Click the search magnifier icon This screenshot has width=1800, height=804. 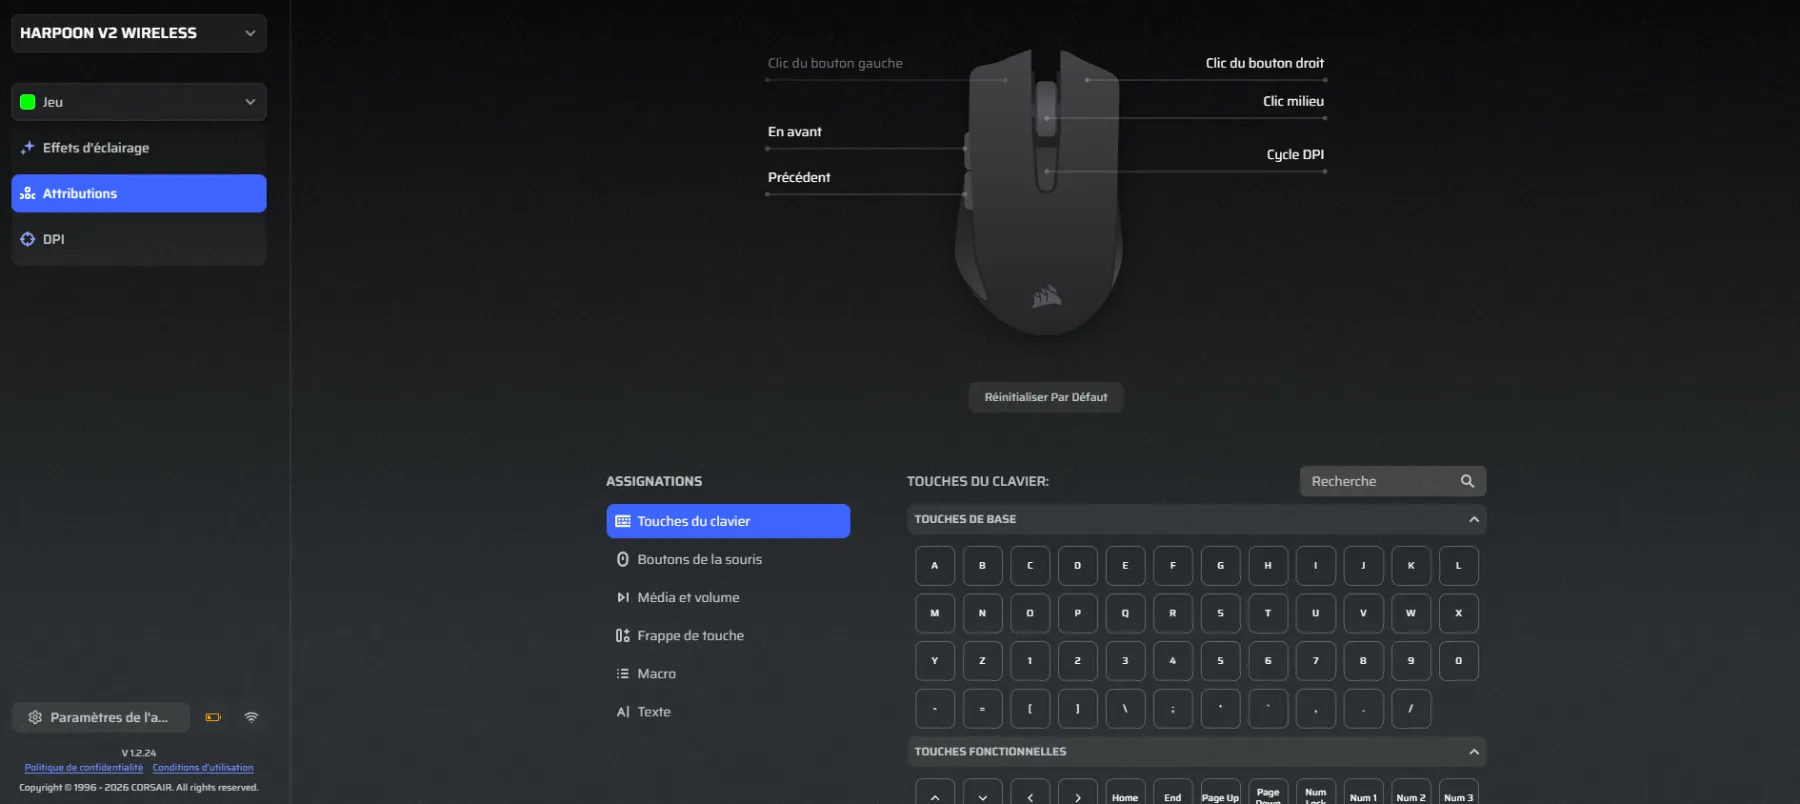(x=1467, y=481)
